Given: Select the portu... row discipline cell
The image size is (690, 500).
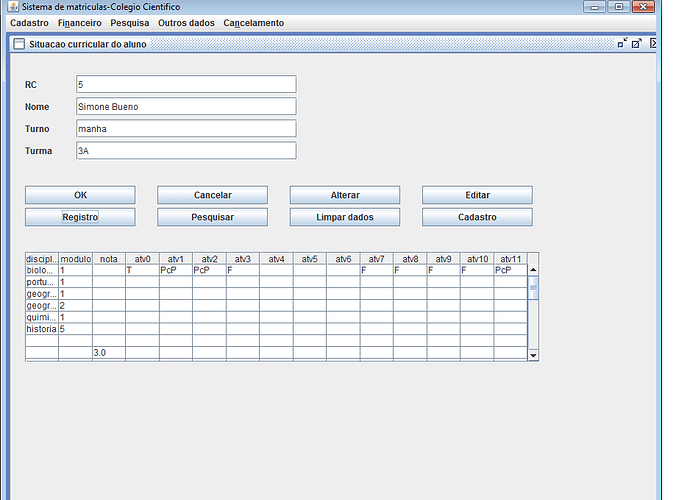Looking at the screenshot, I should (x=42, y=282).
